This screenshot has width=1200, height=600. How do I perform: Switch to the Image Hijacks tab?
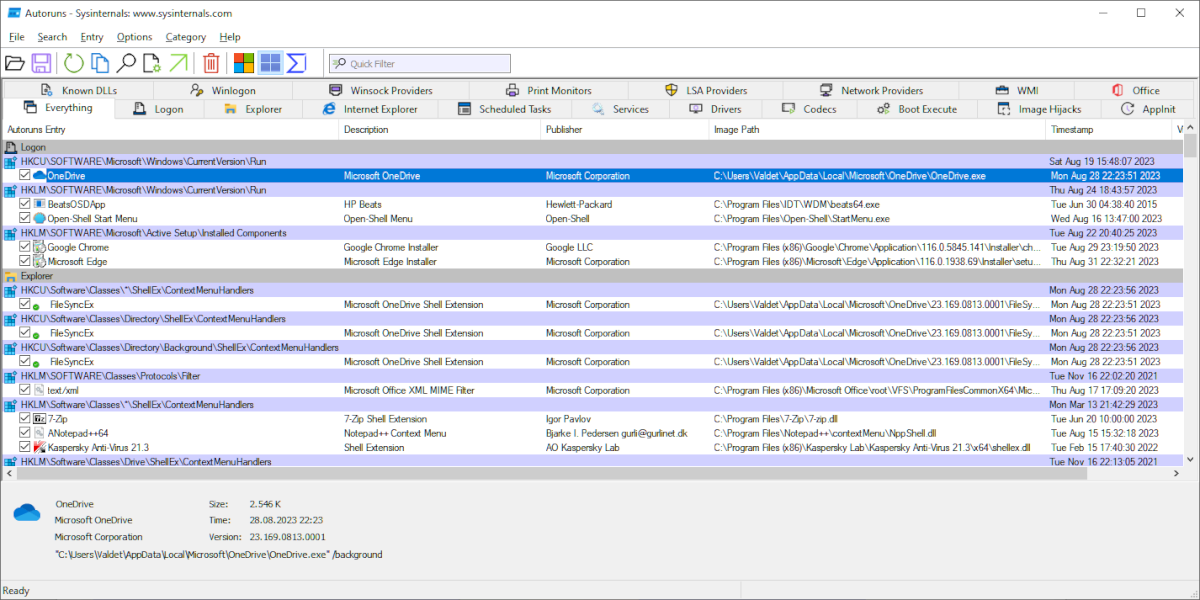pyautogui.click(x=1039, y=109)
